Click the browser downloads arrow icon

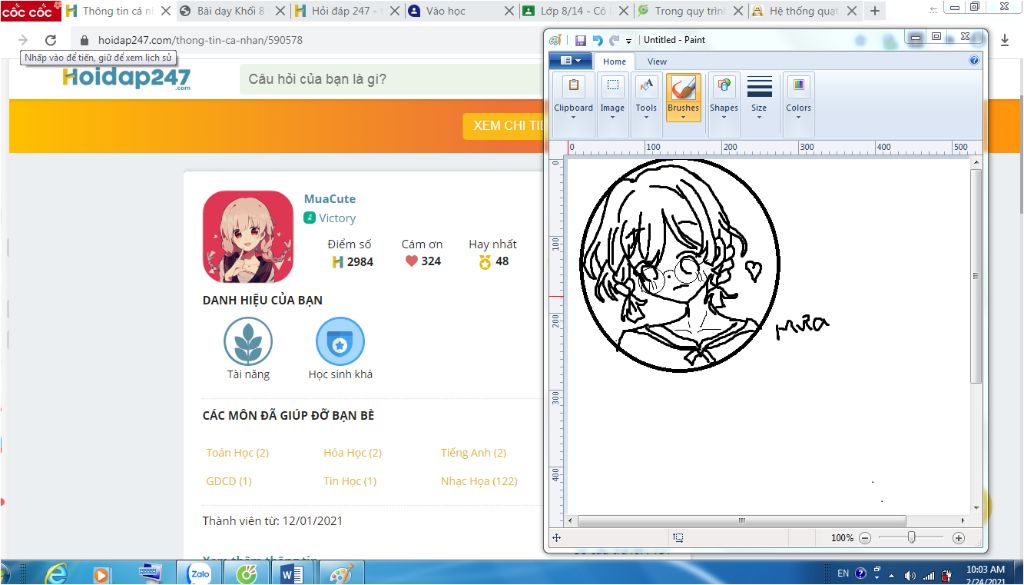pos(1005,40)
